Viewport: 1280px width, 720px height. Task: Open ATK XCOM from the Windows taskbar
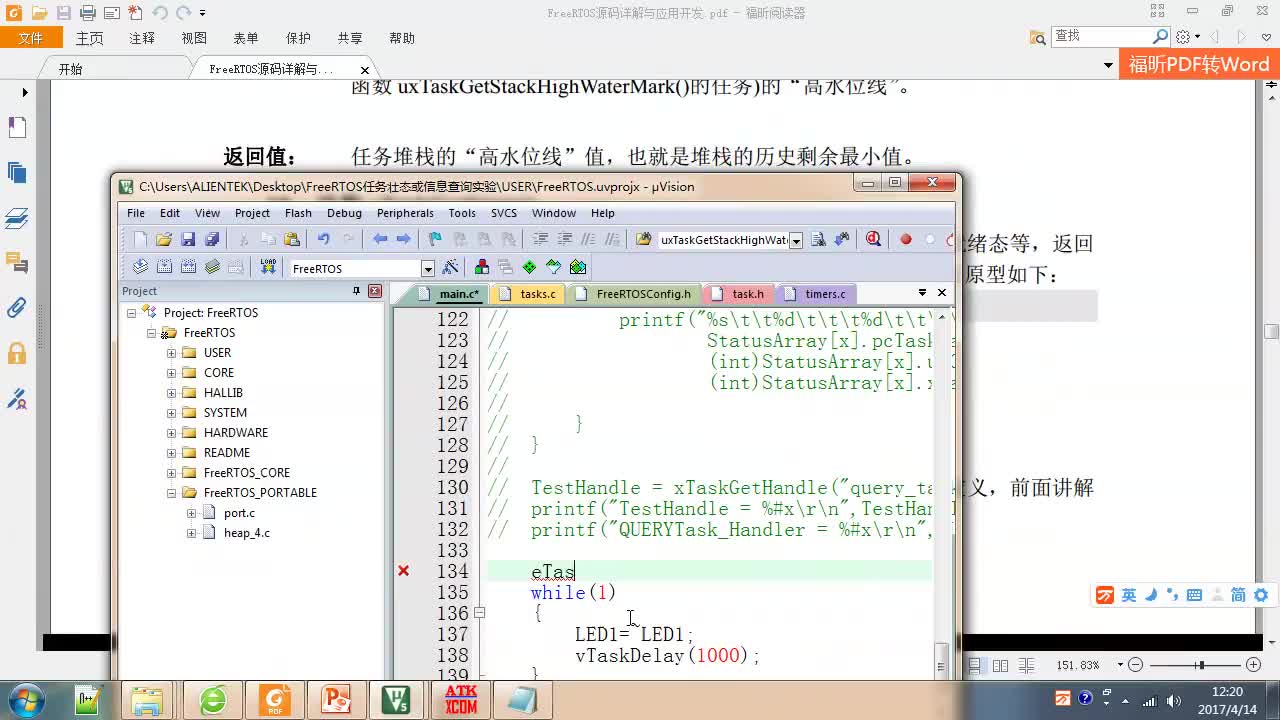pyautogui.click(x=460, y=699)
